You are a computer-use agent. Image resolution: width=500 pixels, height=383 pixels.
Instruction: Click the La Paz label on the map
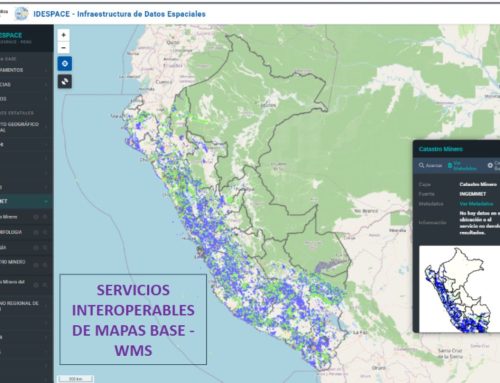pos(360,332)
